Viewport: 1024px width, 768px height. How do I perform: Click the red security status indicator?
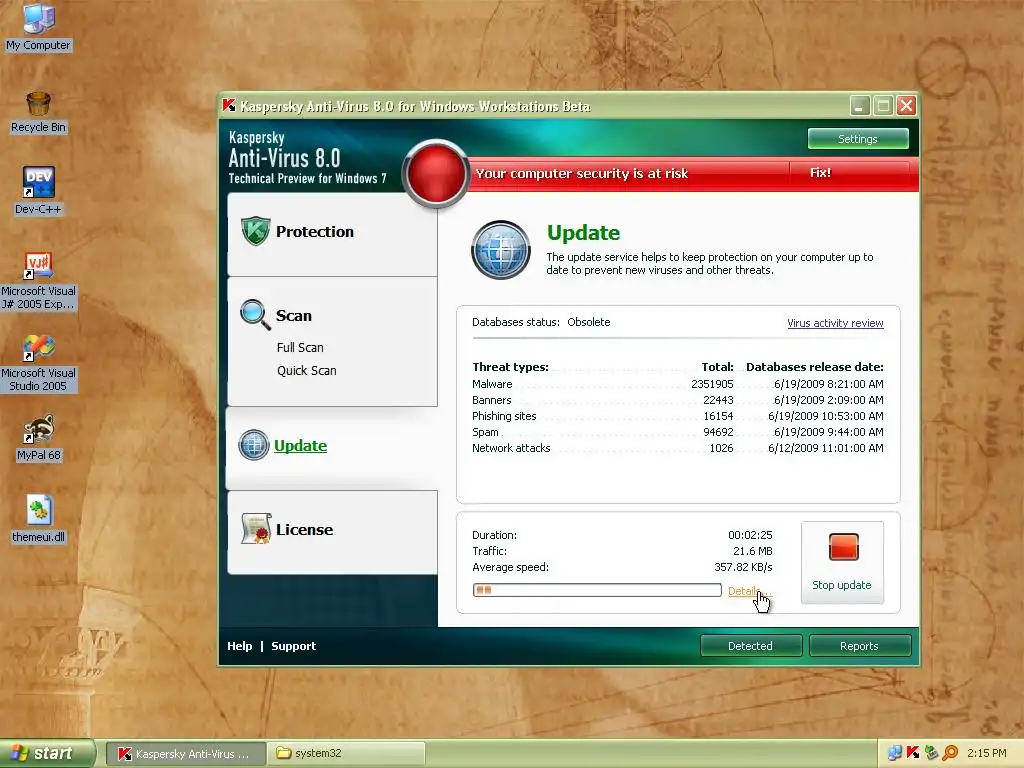tap(436, 173)
